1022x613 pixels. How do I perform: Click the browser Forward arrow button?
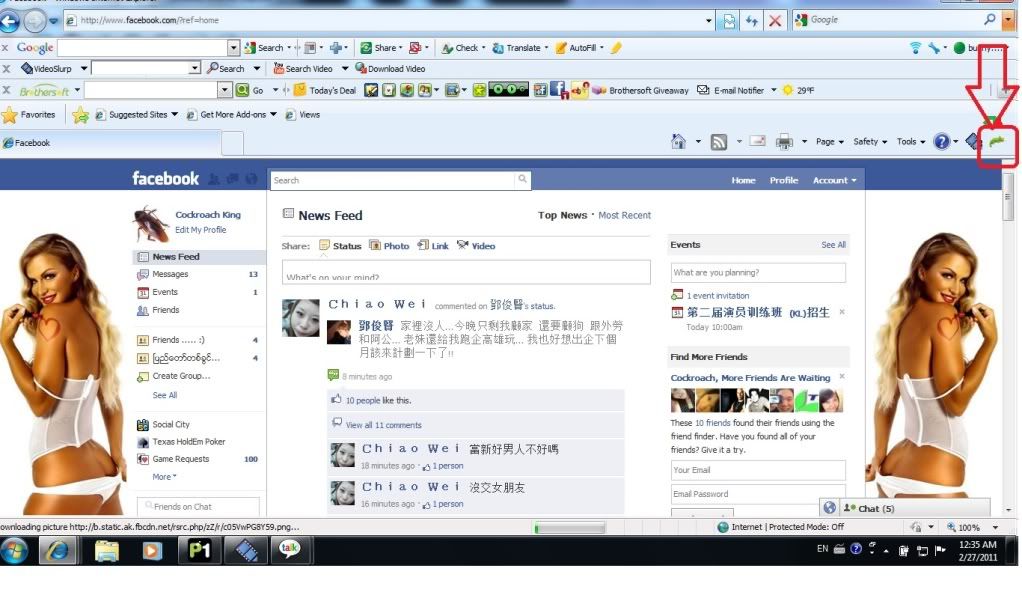35,22
